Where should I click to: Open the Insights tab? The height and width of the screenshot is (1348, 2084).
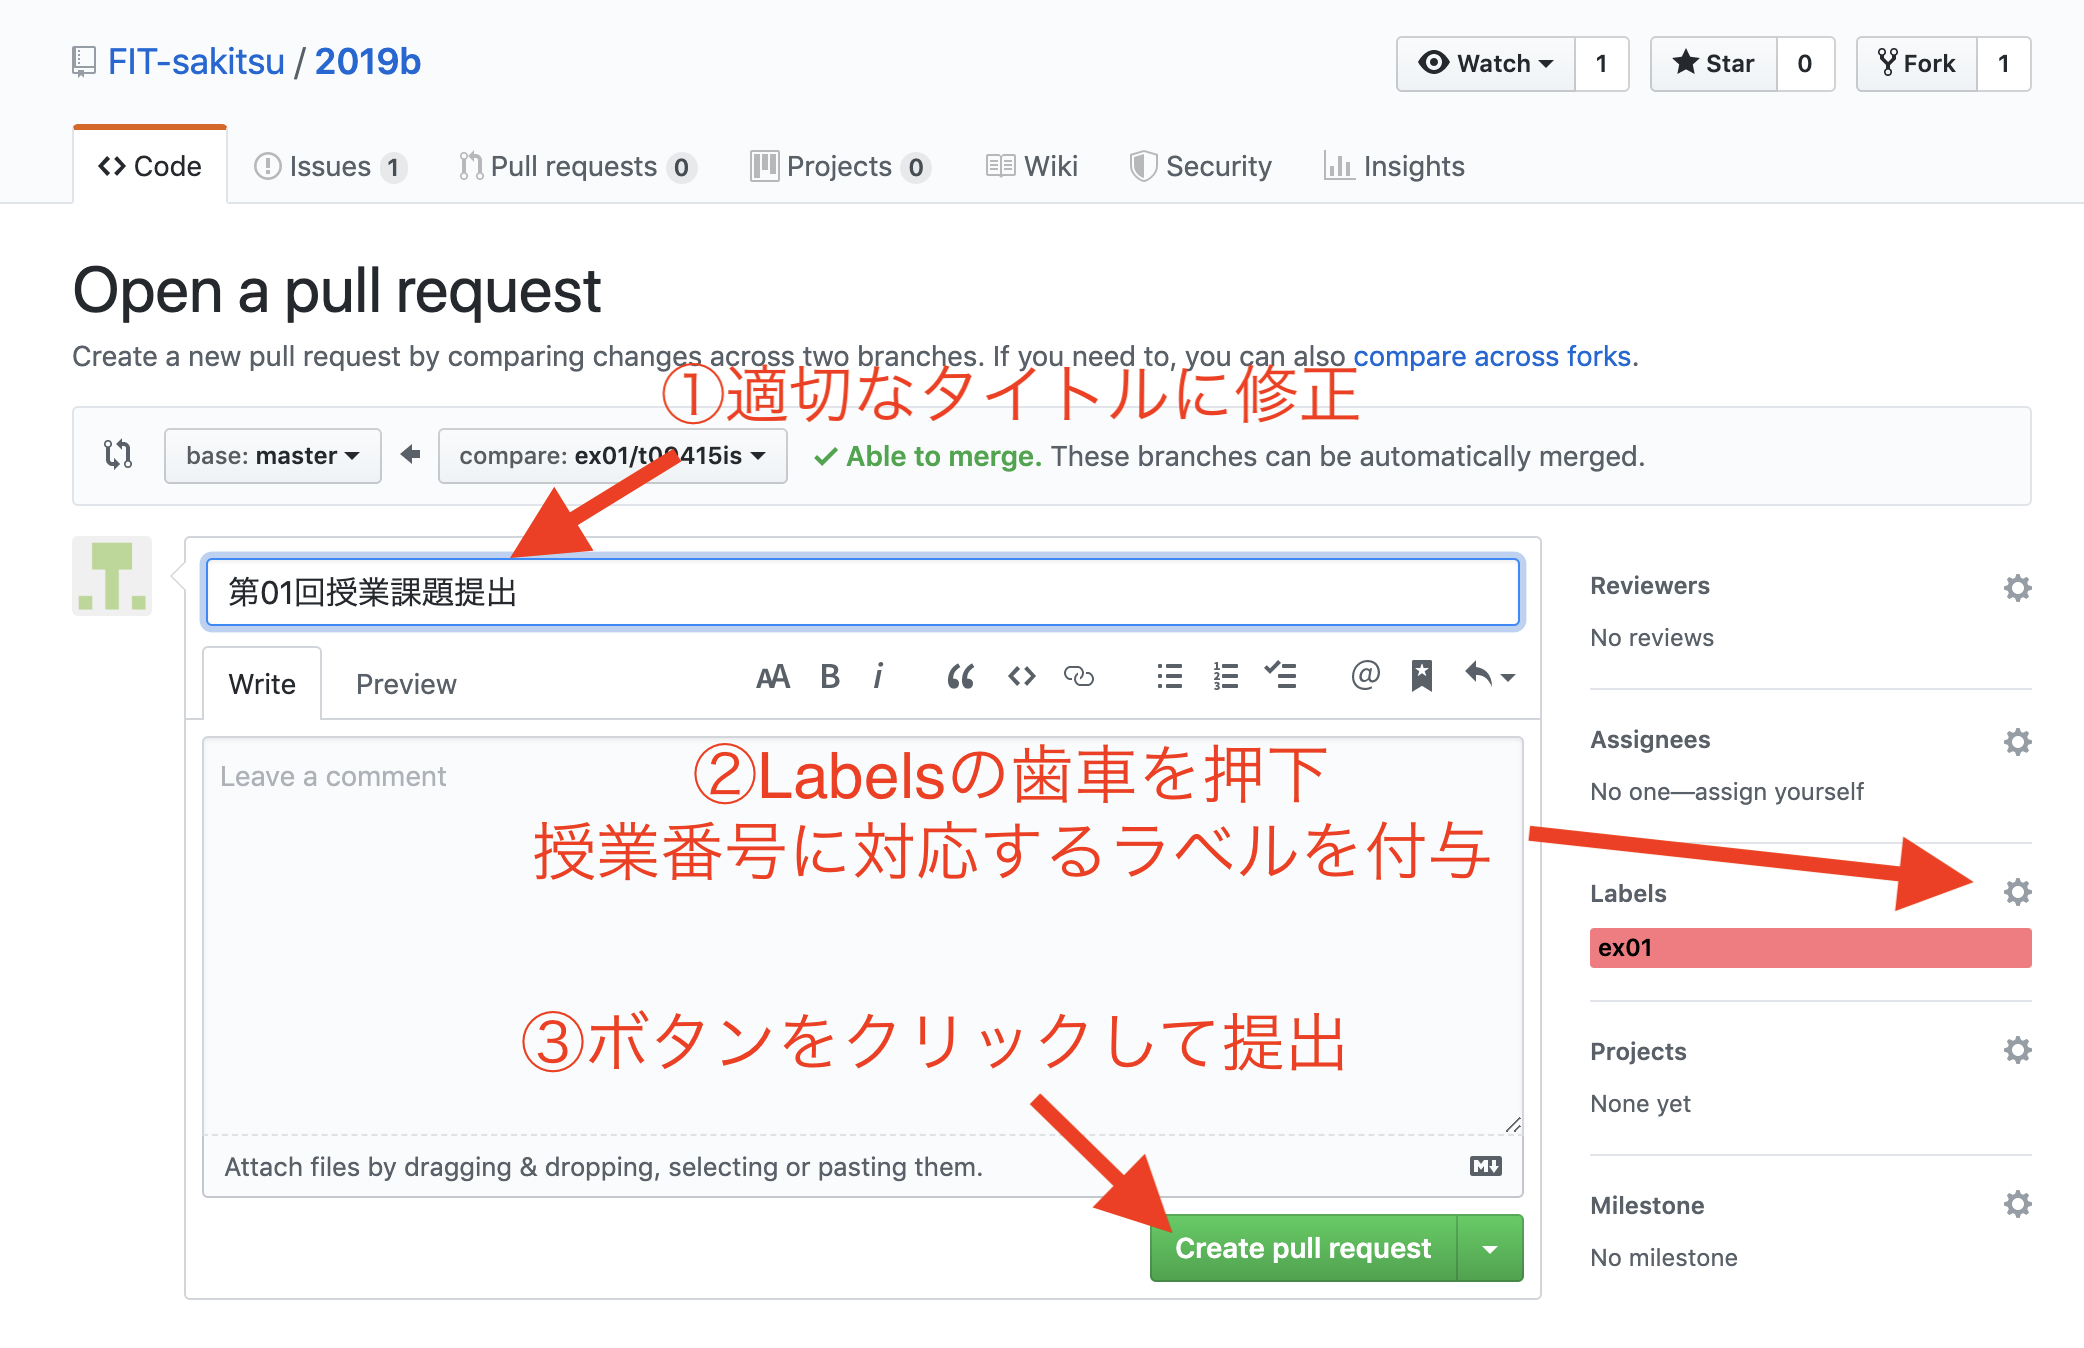pos(1394,166)
